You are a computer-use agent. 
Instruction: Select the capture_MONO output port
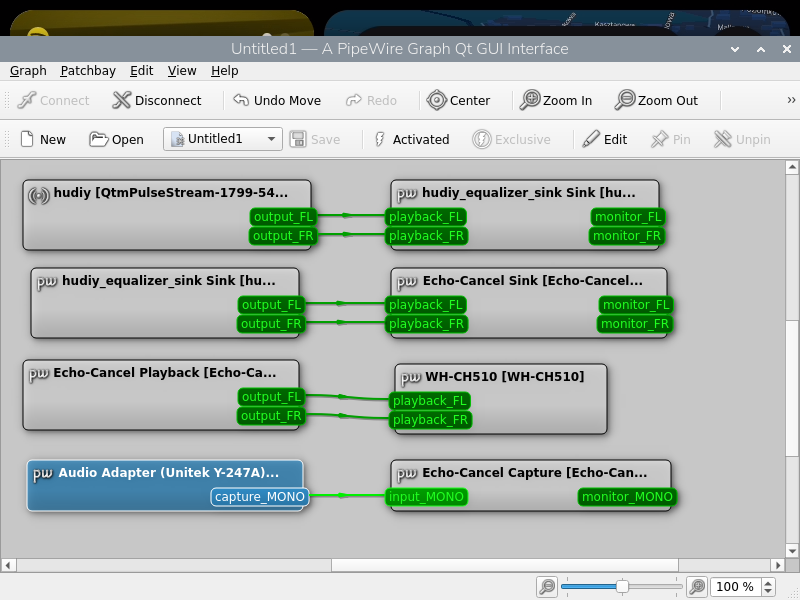point(259,497)
